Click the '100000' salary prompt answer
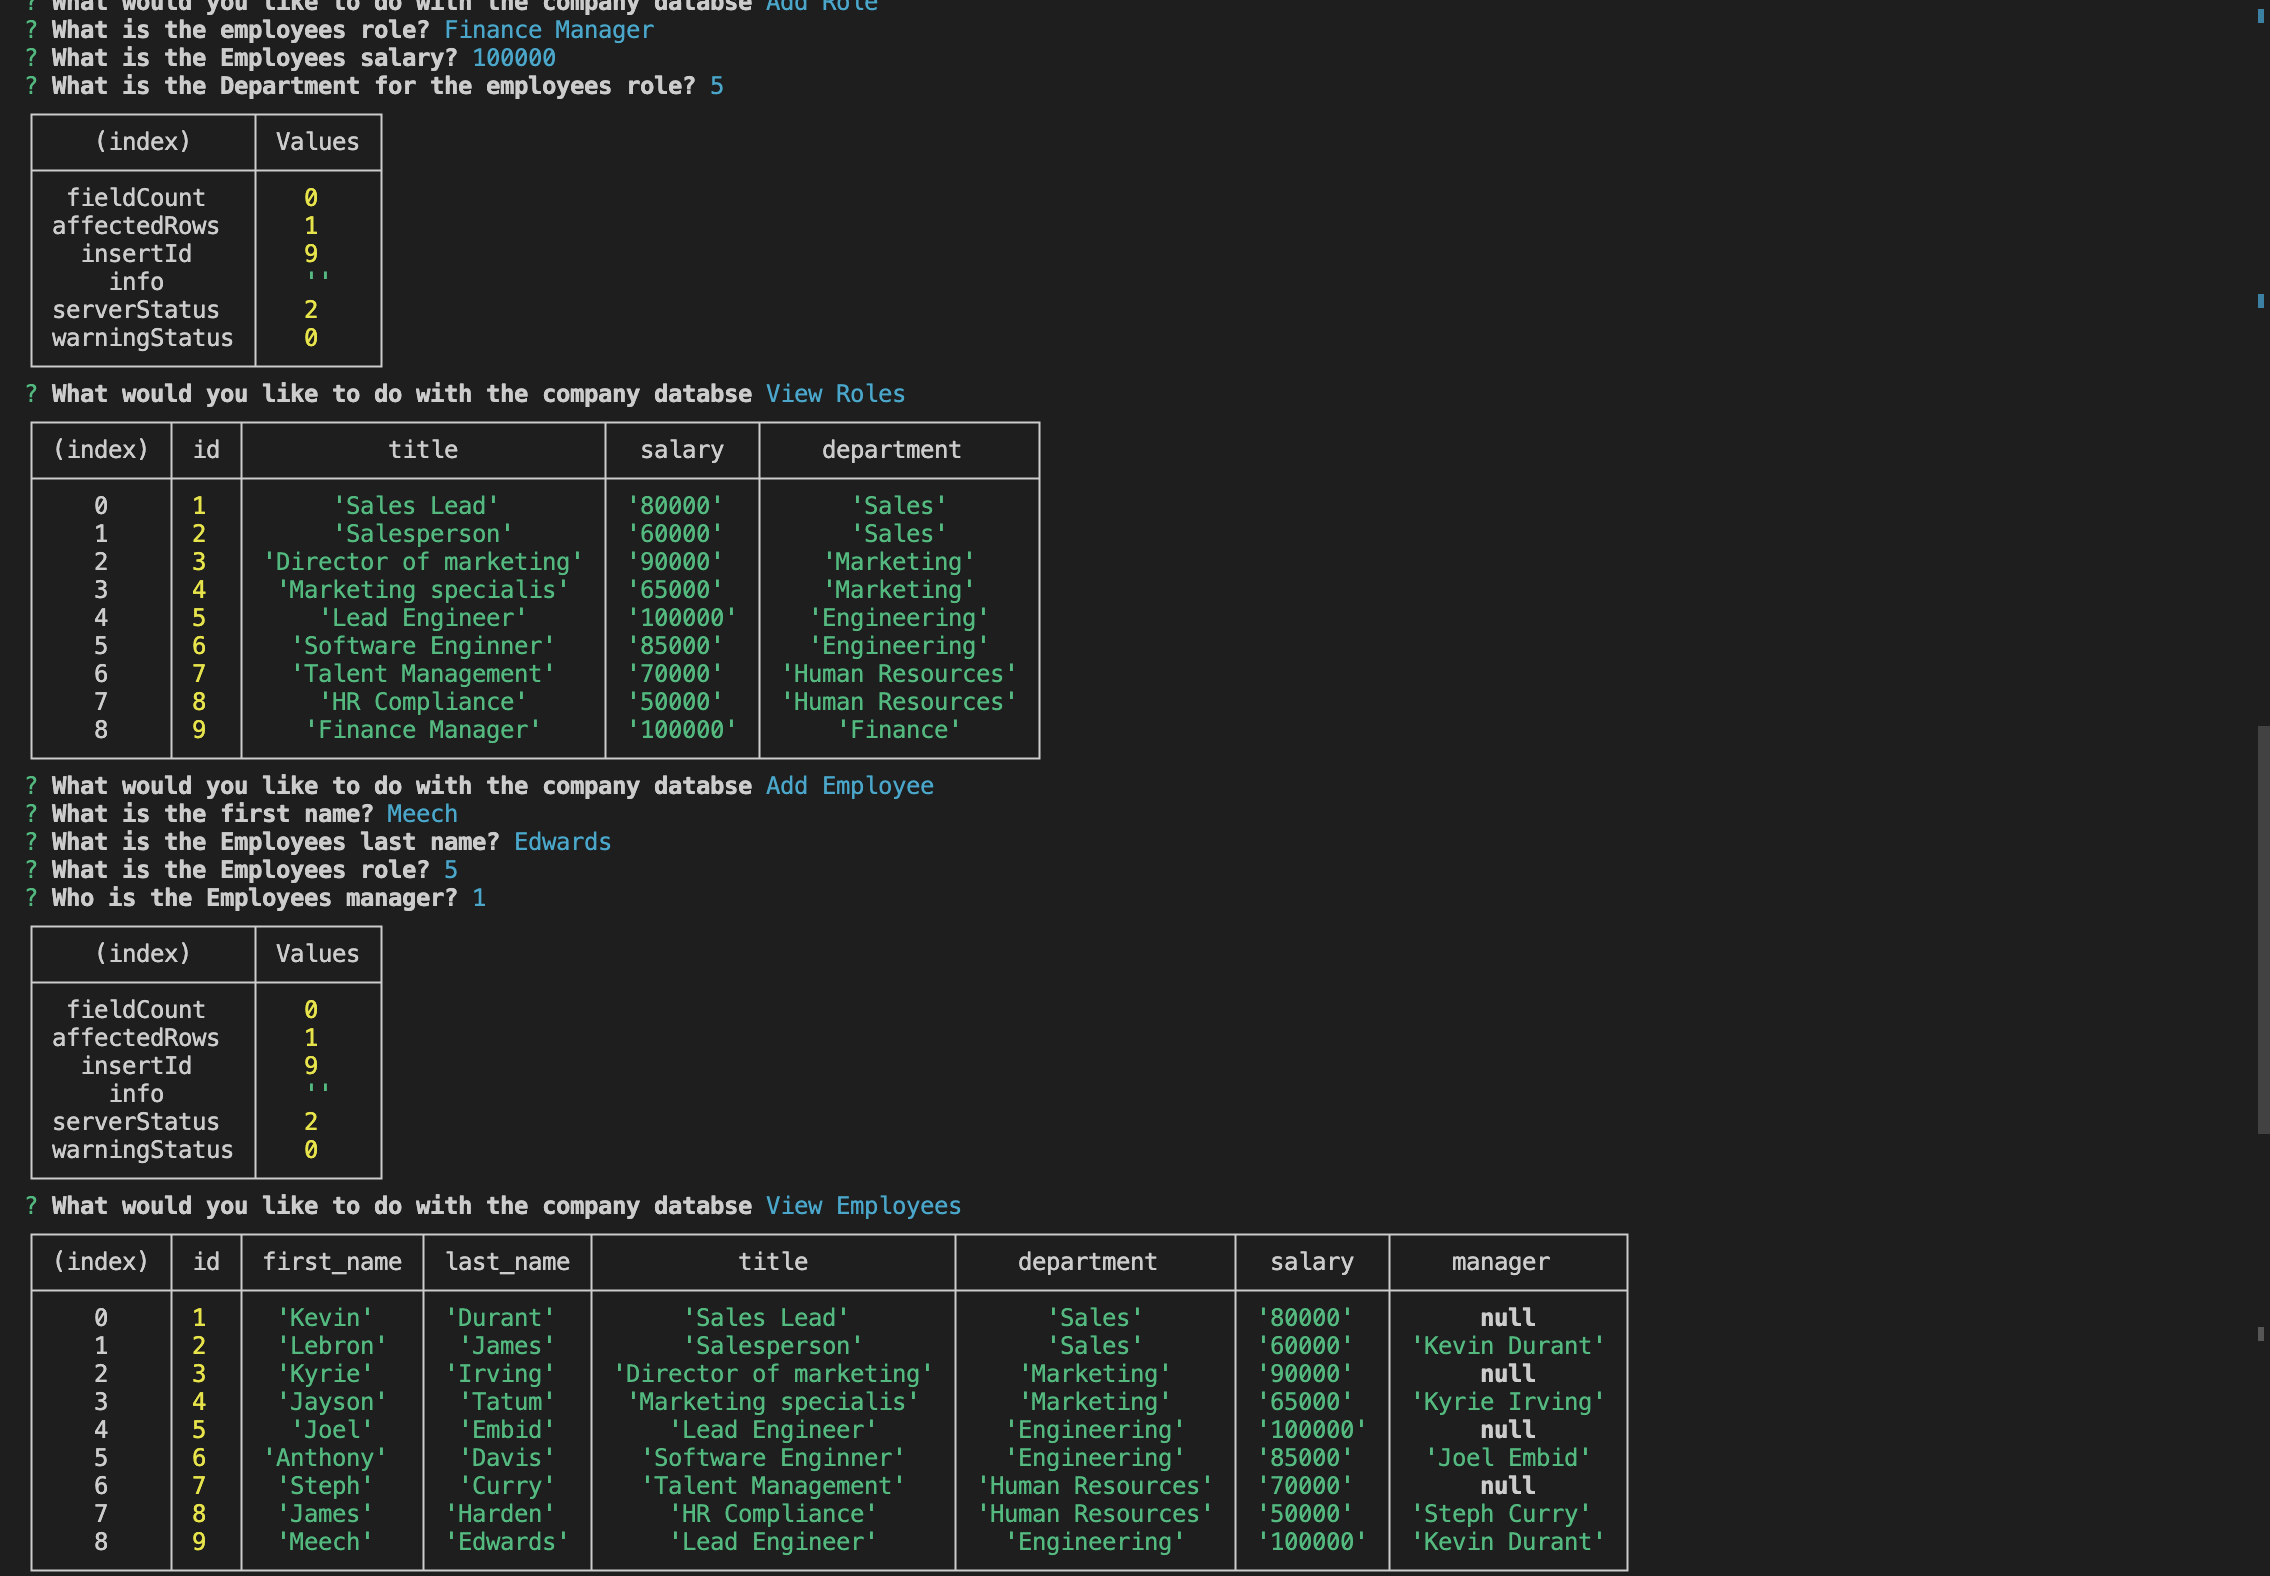This screenshot has height=1576, width=2270. [x=513, y=58]
